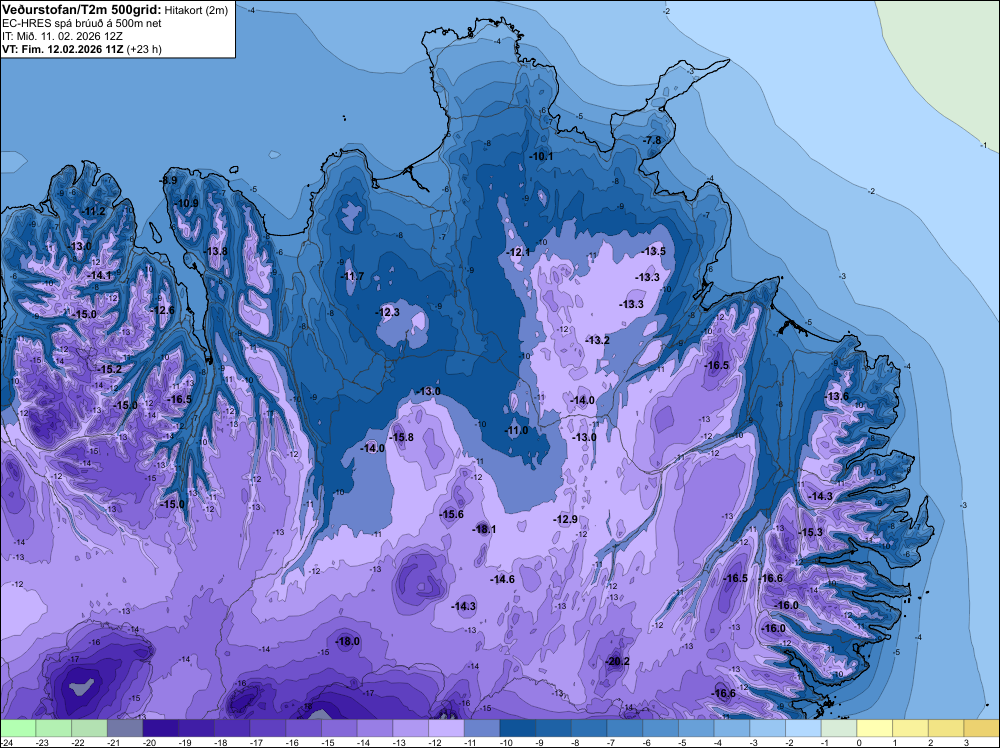The width and height of the screenshot is (1000, 748).
Task: Click the '(+23 h)' forecast offset text
Action: coord(145,49)
